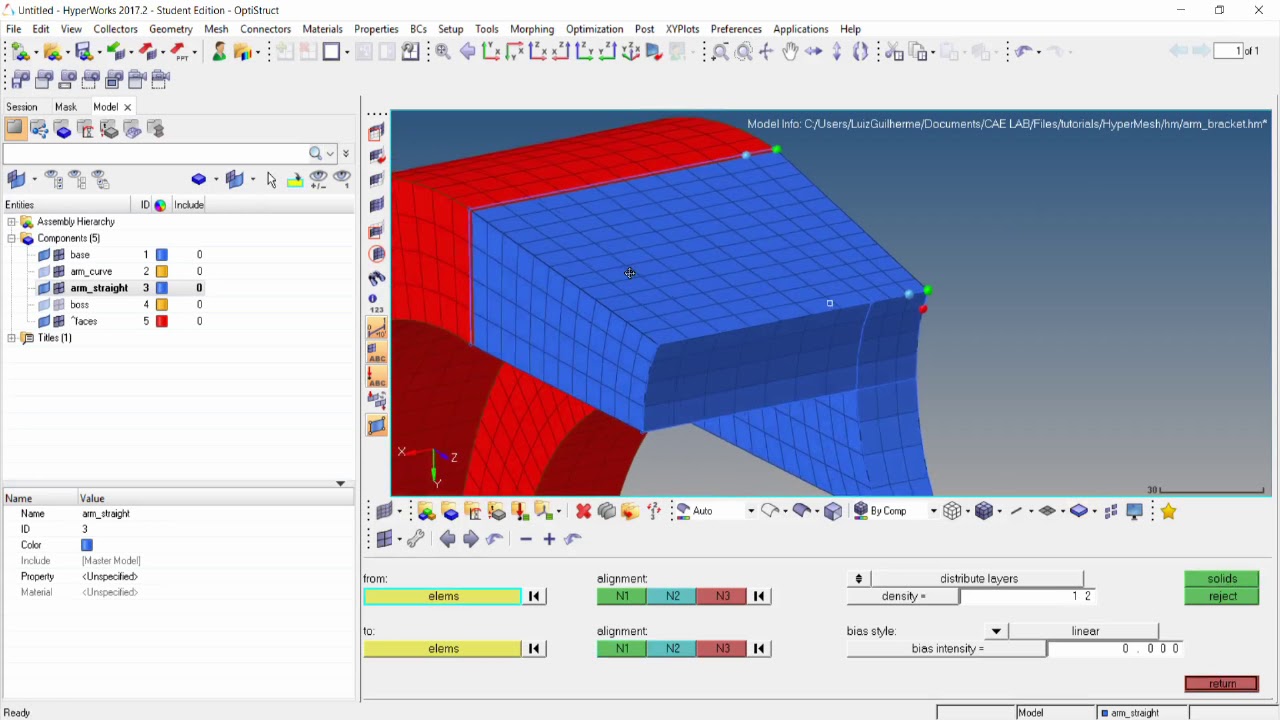Reset the 'from' elems selection
This screenshot has height=720, width=1280.
tap(535, 596)
